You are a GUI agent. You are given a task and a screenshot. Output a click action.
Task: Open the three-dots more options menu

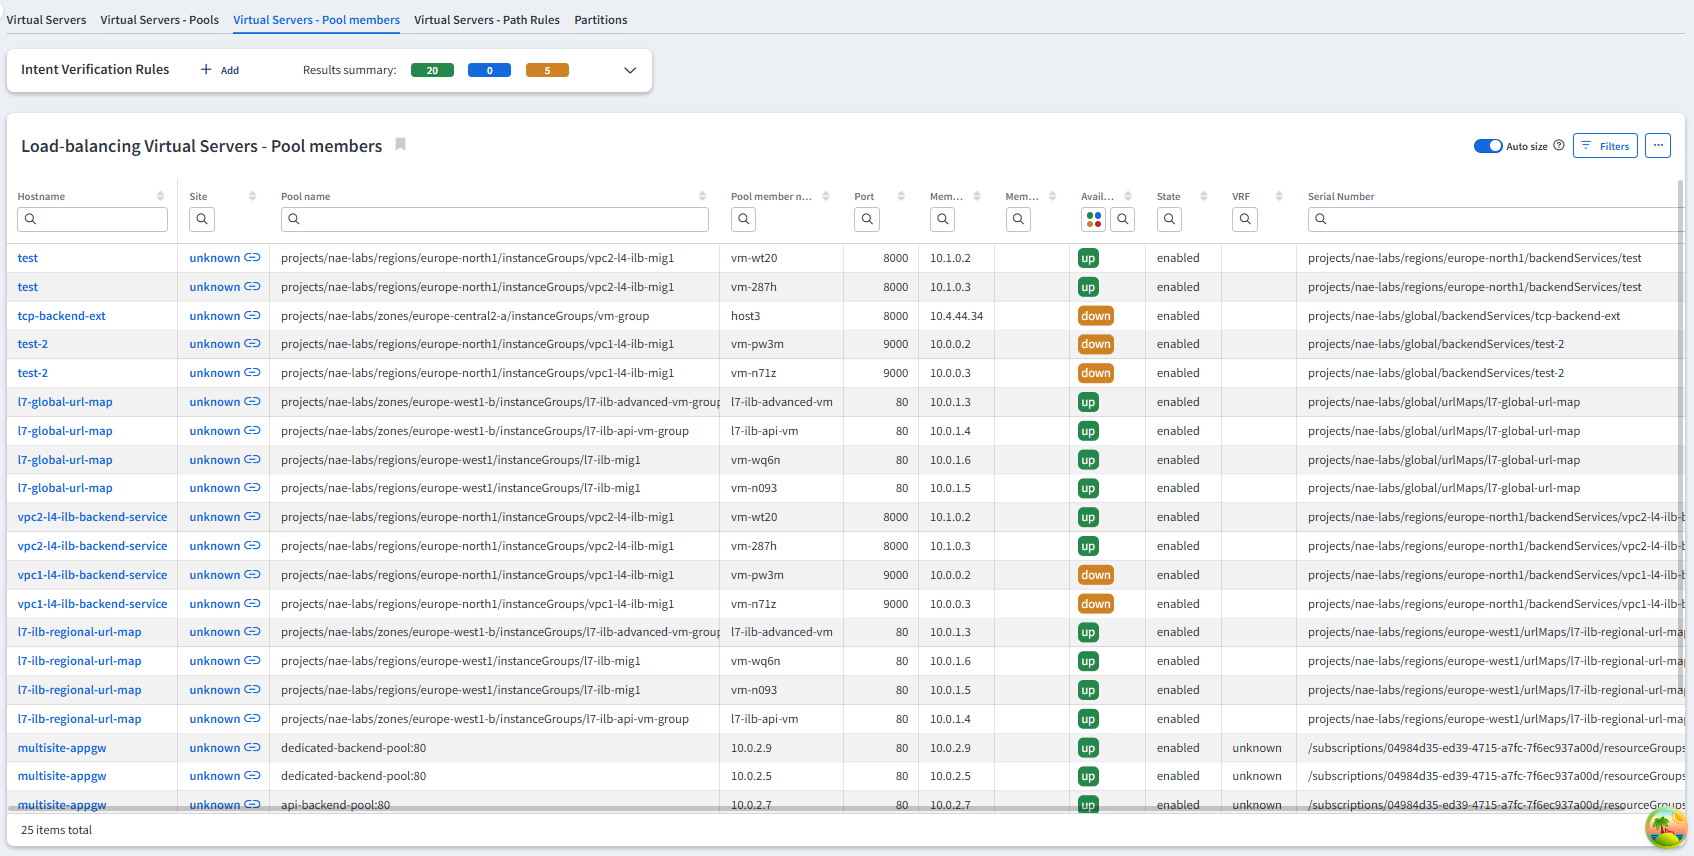(1657, 146)
